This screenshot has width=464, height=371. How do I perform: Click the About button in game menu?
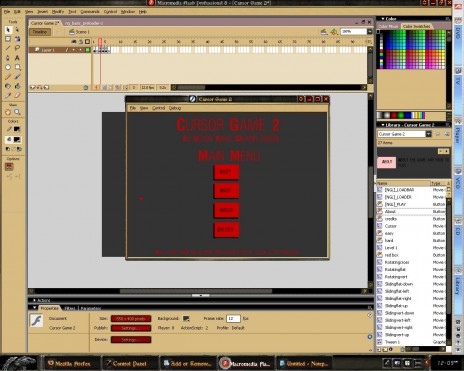pos(226,210)
